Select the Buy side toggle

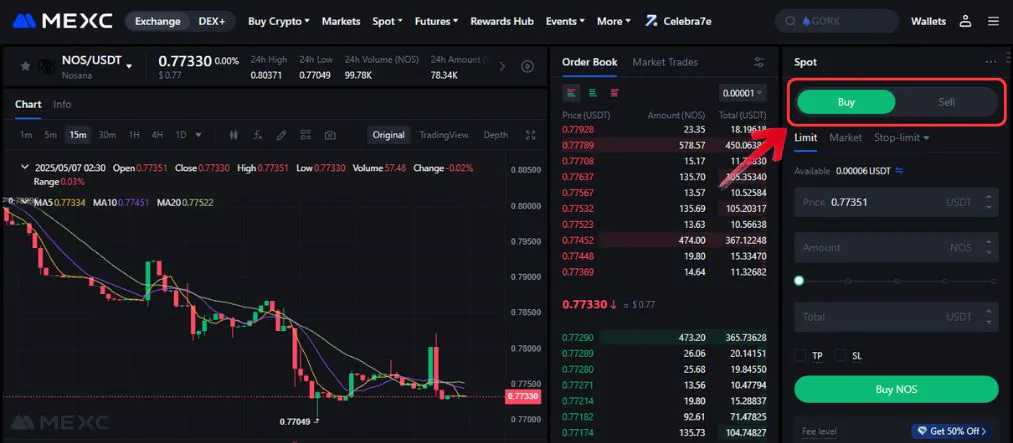846,102
